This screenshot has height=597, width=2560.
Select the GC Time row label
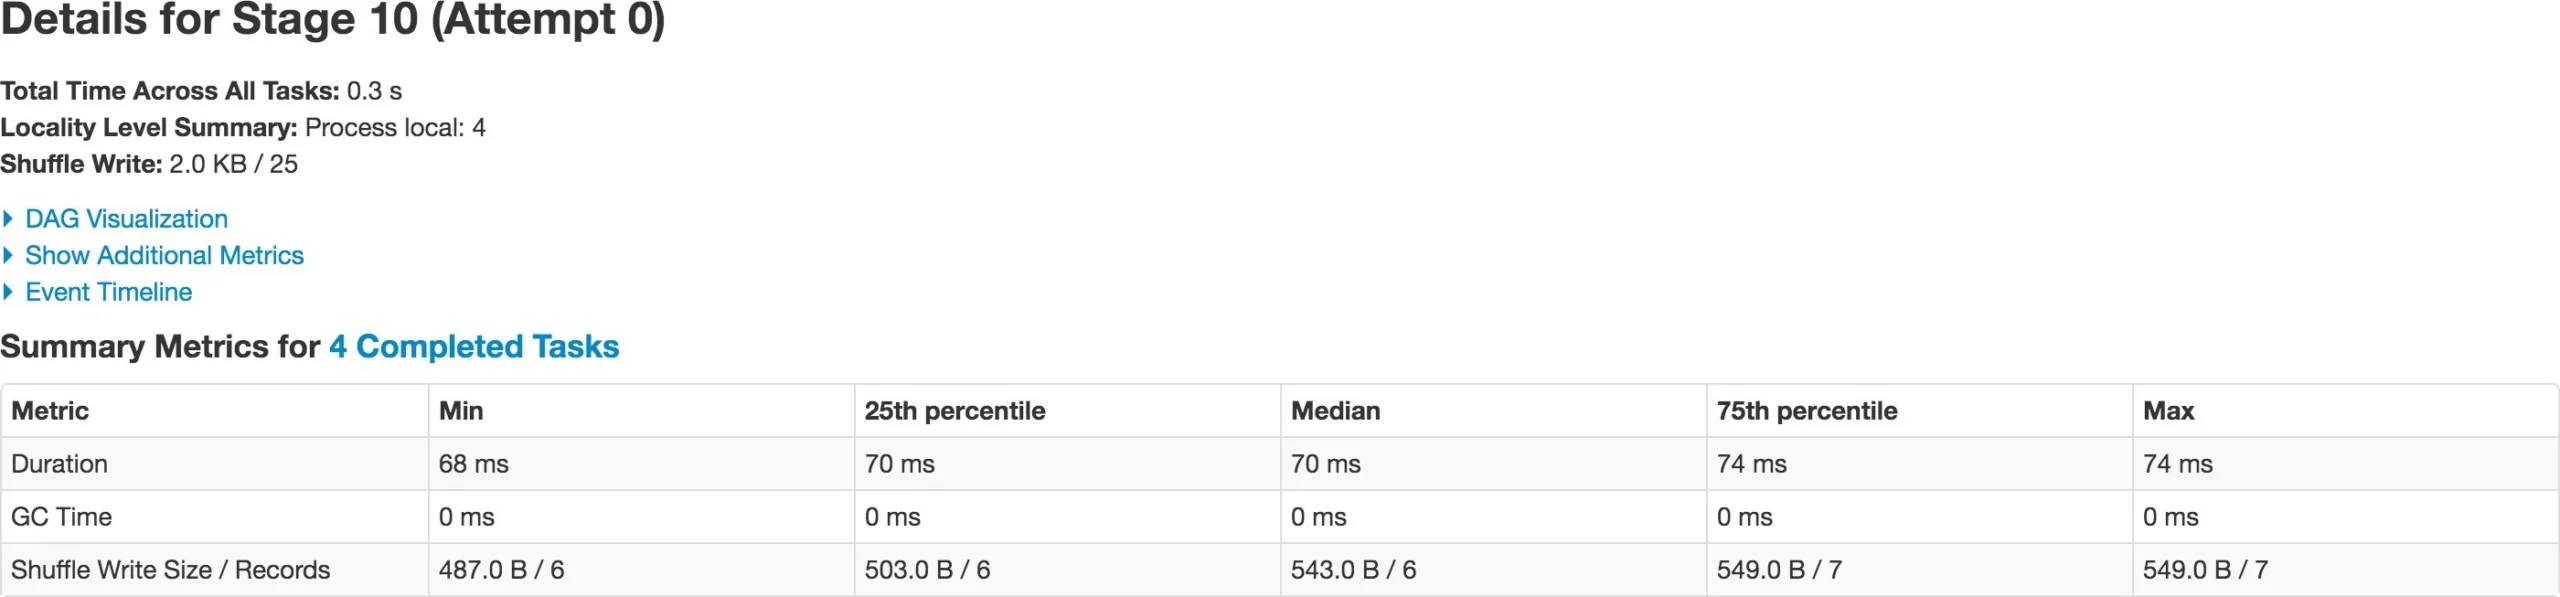61,517
